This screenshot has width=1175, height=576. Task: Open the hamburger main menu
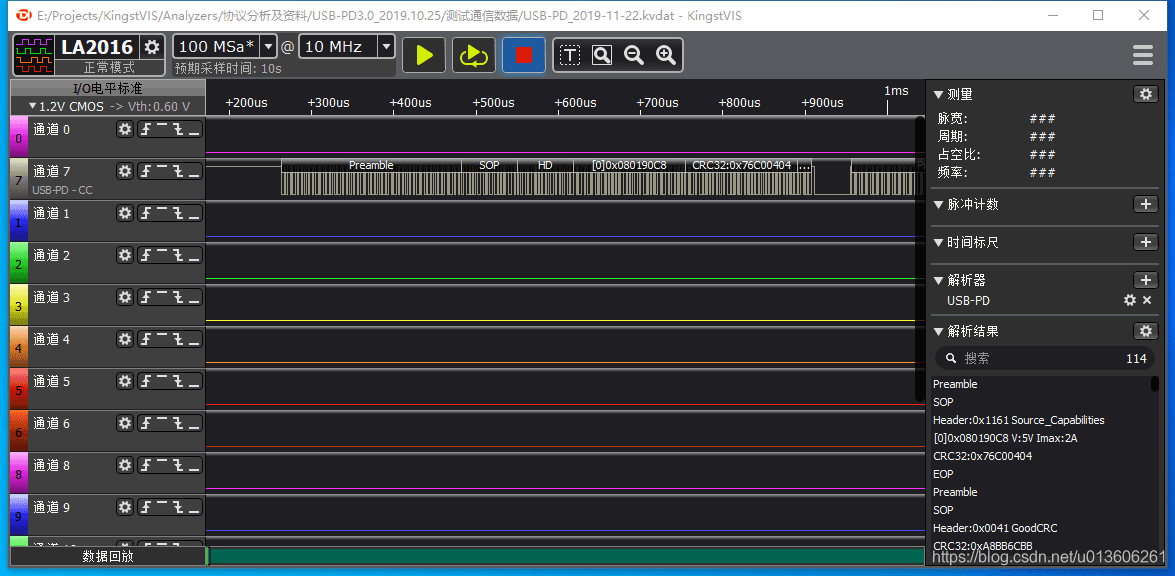1143,55
